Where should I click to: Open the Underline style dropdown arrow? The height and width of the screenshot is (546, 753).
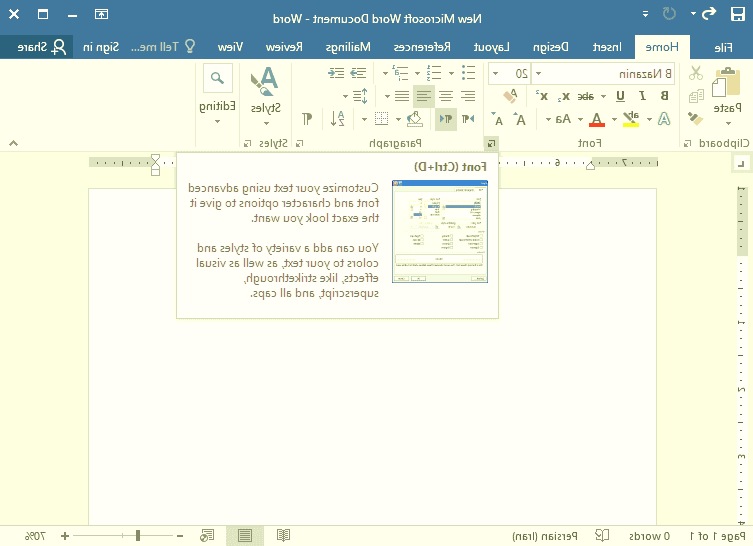tap(604, 96)
